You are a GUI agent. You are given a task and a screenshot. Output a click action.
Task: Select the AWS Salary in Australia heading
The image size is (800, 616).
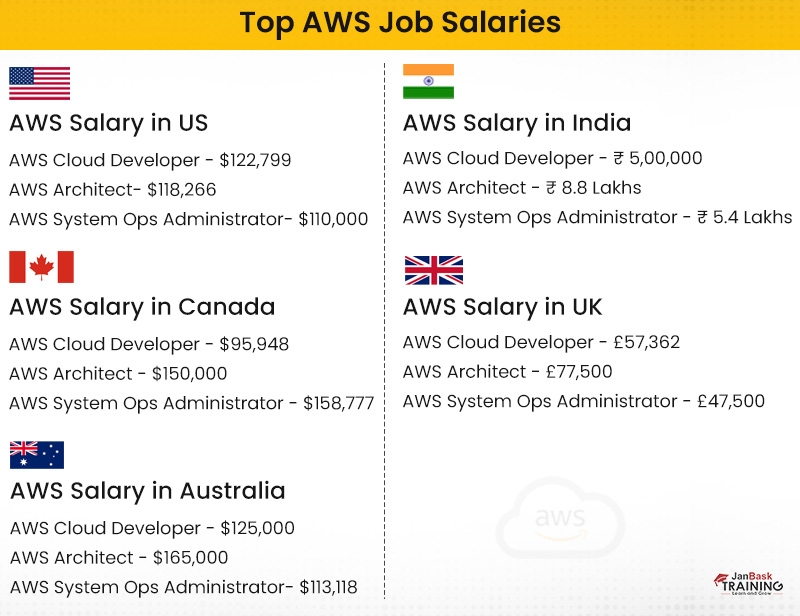[x=147, y=491]
